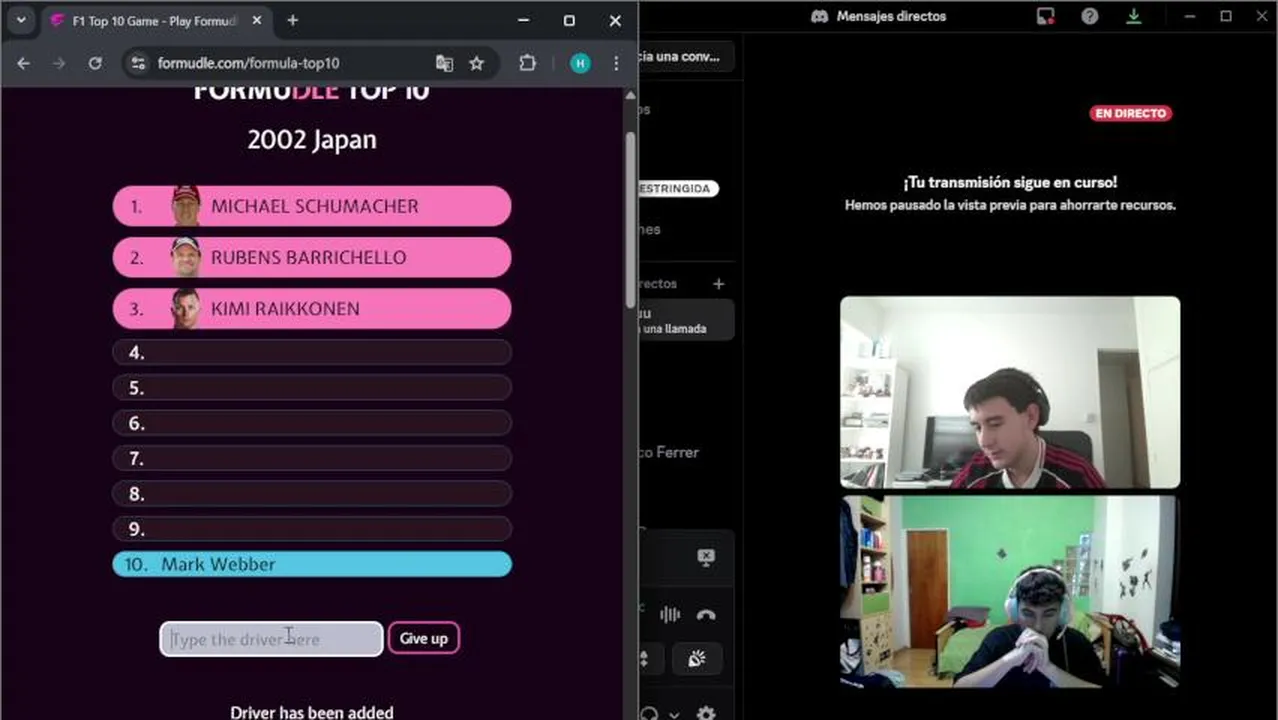The height and width of the screenshot is (720, 1278).
Task: Click the Formudle page vertical scrollbar
Action: point(630,220)
